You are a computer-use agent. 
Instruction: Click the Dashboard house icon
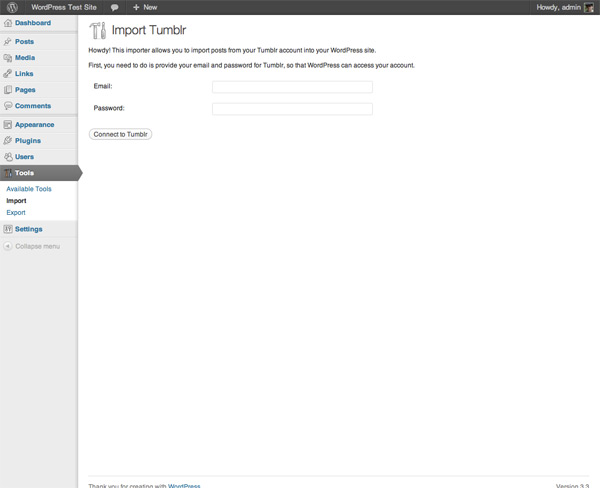coord(8,23)
